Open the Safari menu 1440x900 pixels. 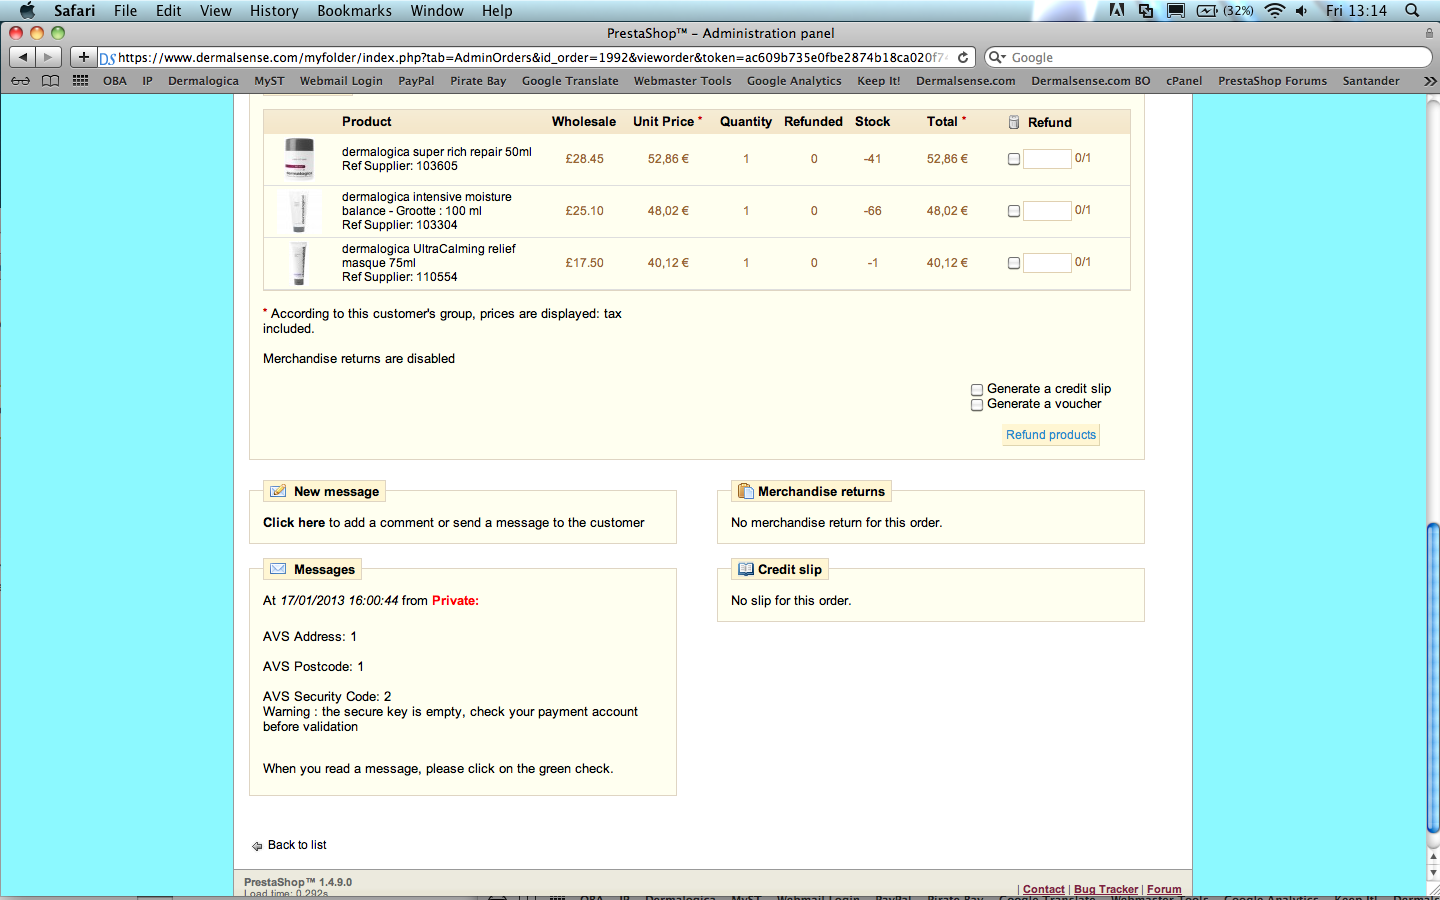(75, 11)
